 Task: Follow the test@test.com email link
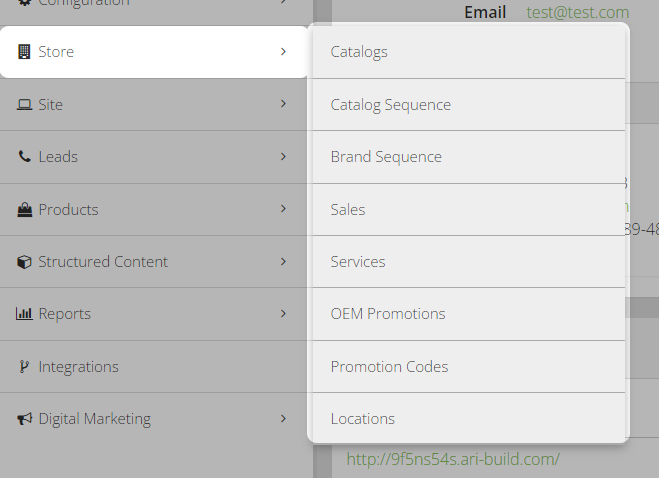click(x=577, y=13)
